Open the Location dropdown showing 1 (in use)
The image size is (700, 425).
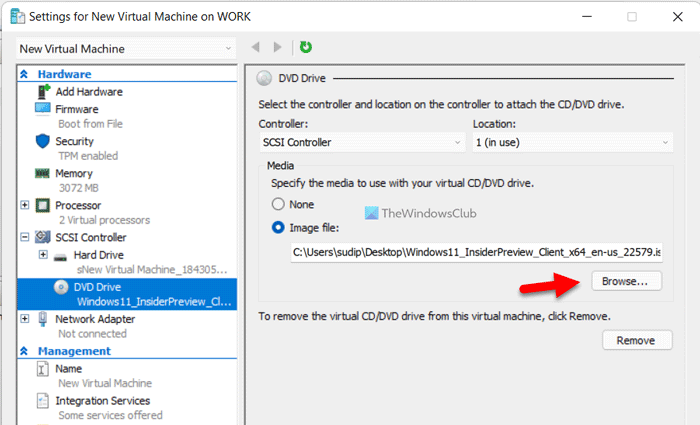click(x=573, y=142)
